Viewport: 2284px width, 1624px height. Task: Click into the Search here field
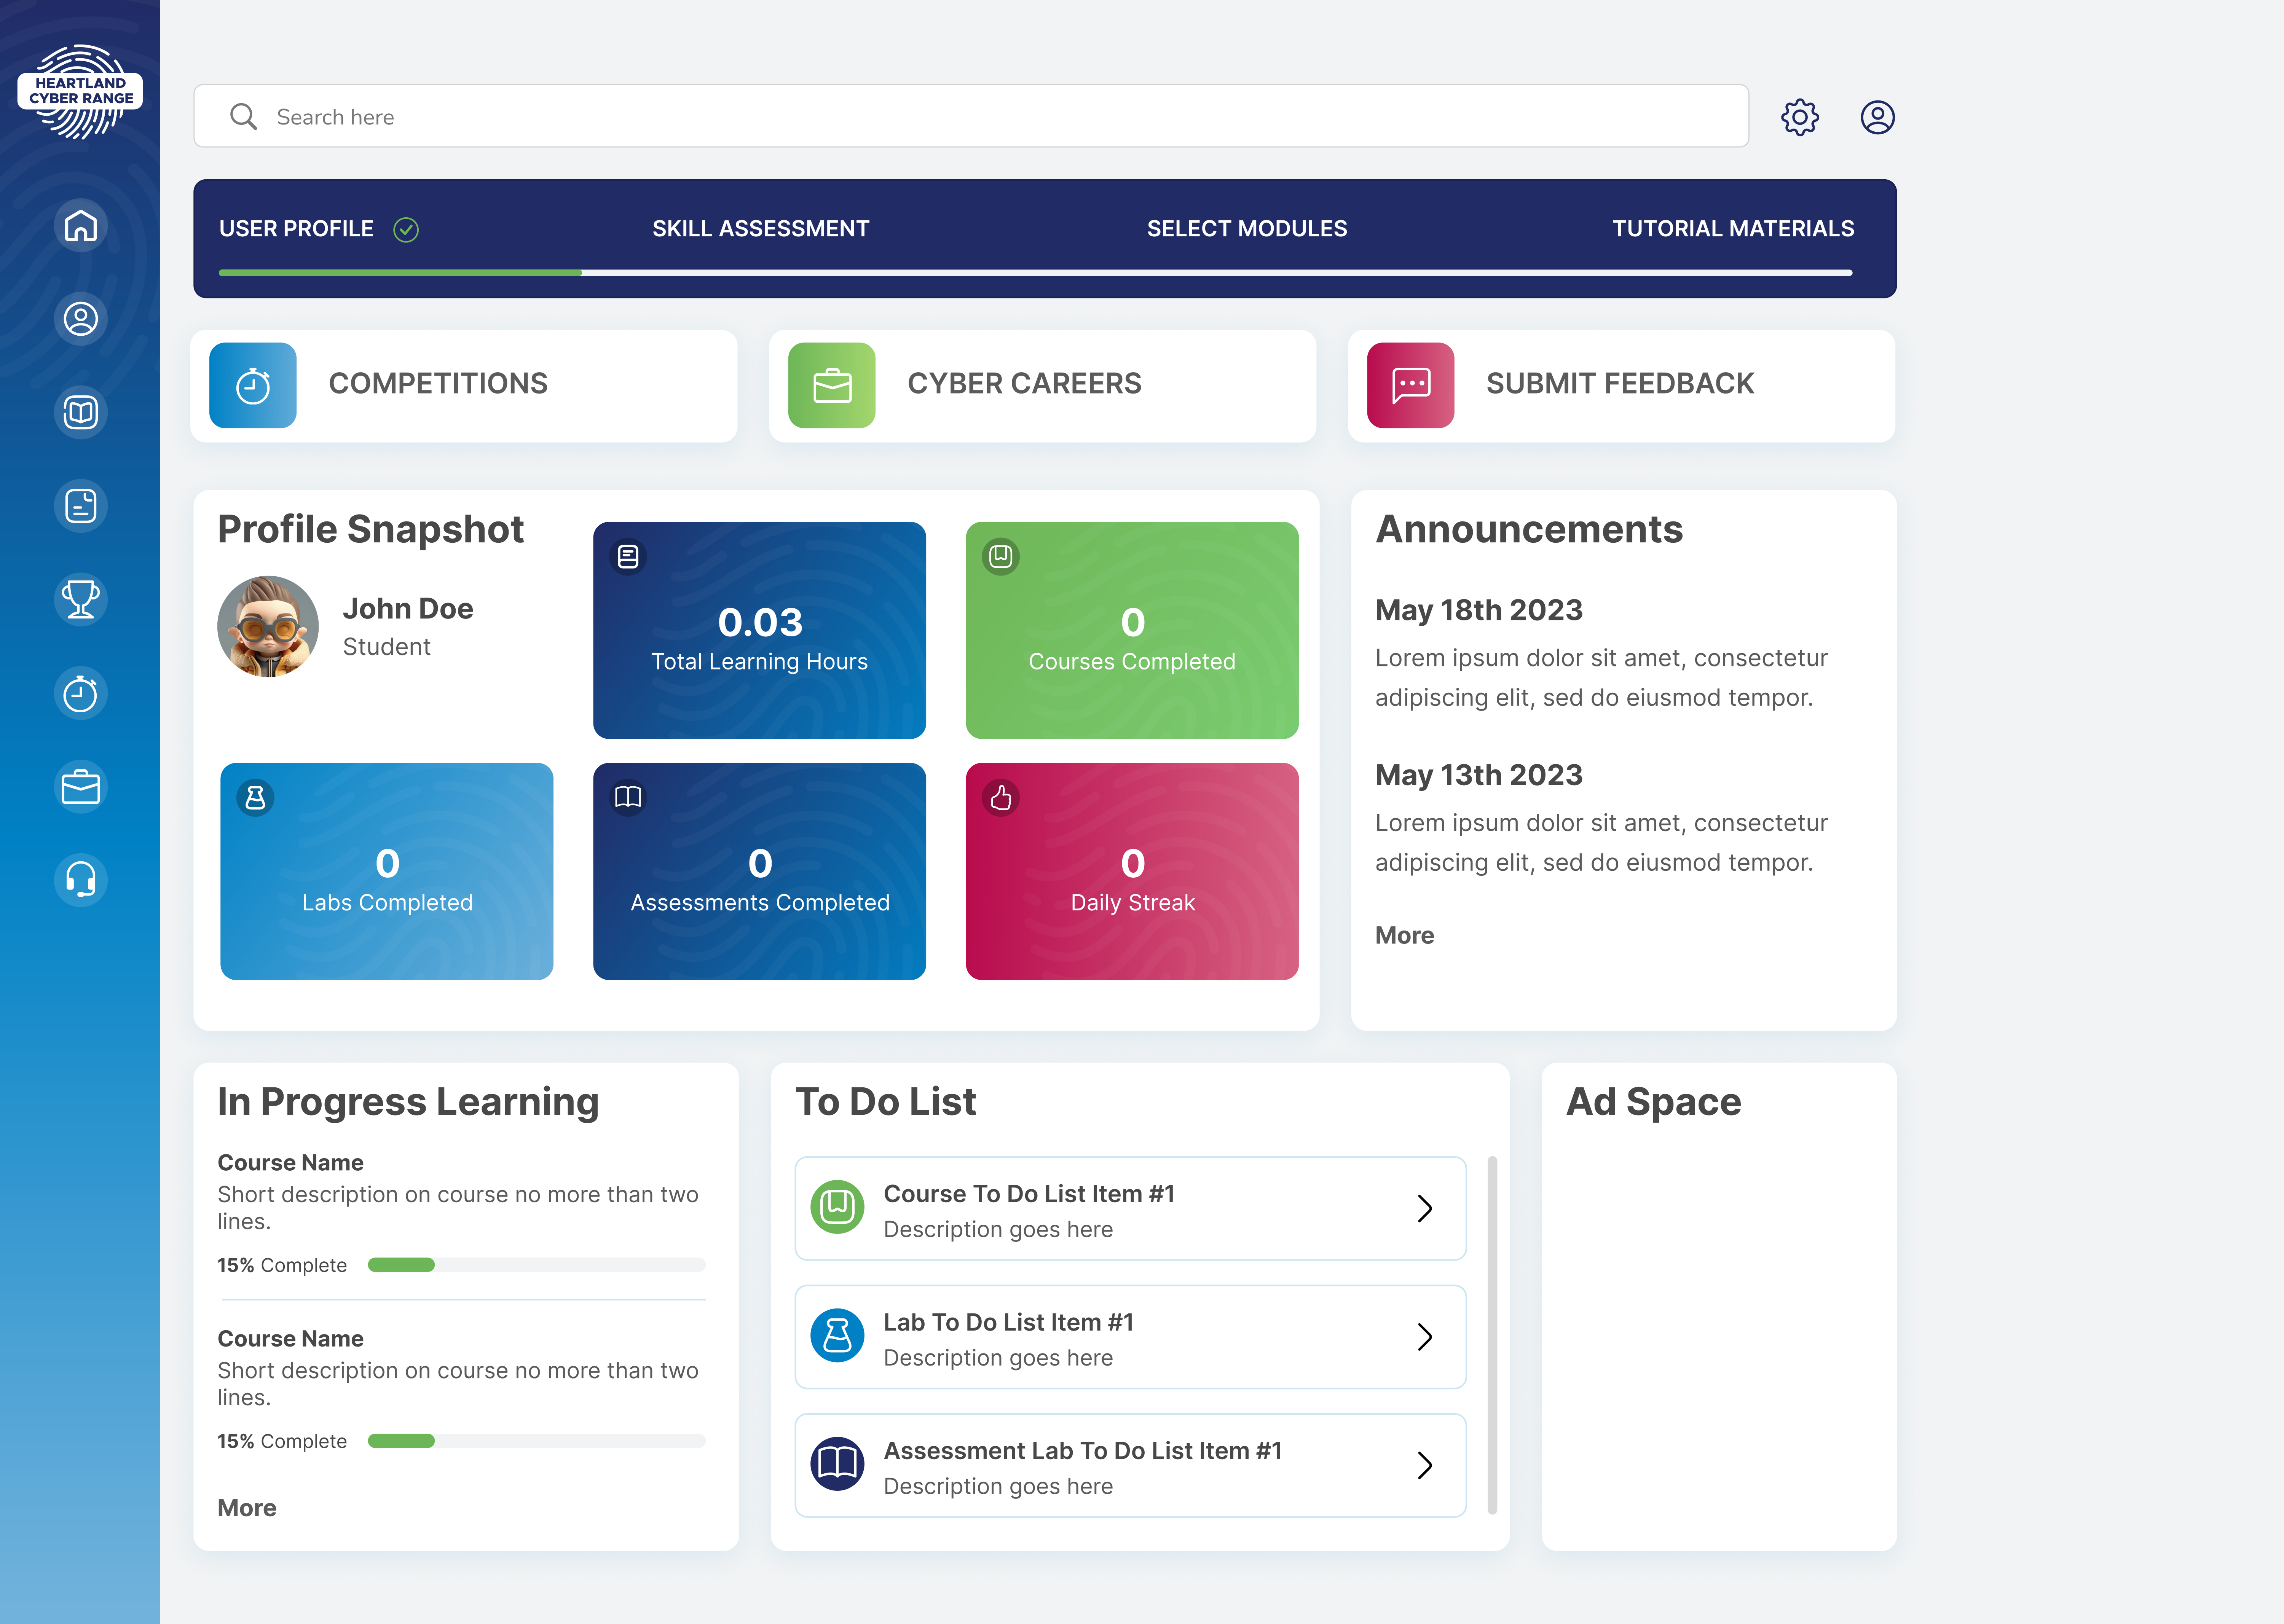tap(971, 117)
